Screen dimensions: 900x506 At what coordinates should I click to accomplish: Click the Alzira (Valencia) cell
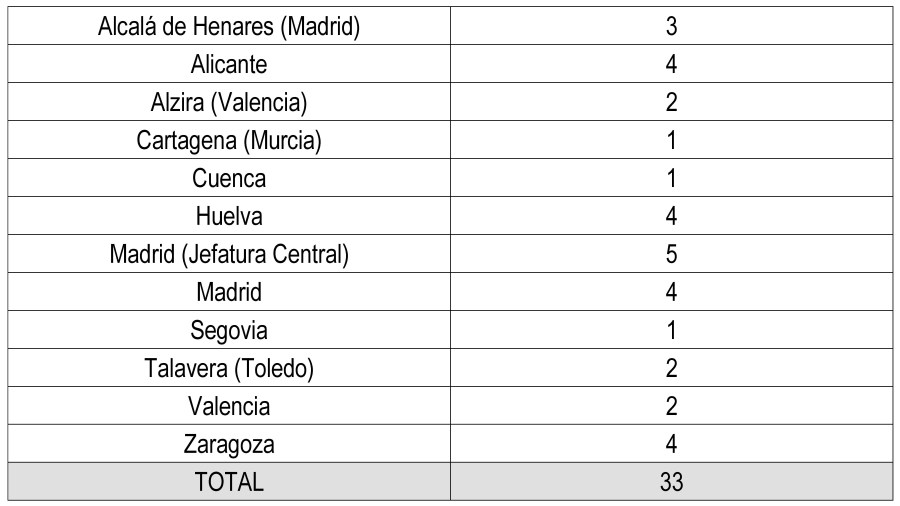point(229,103)
